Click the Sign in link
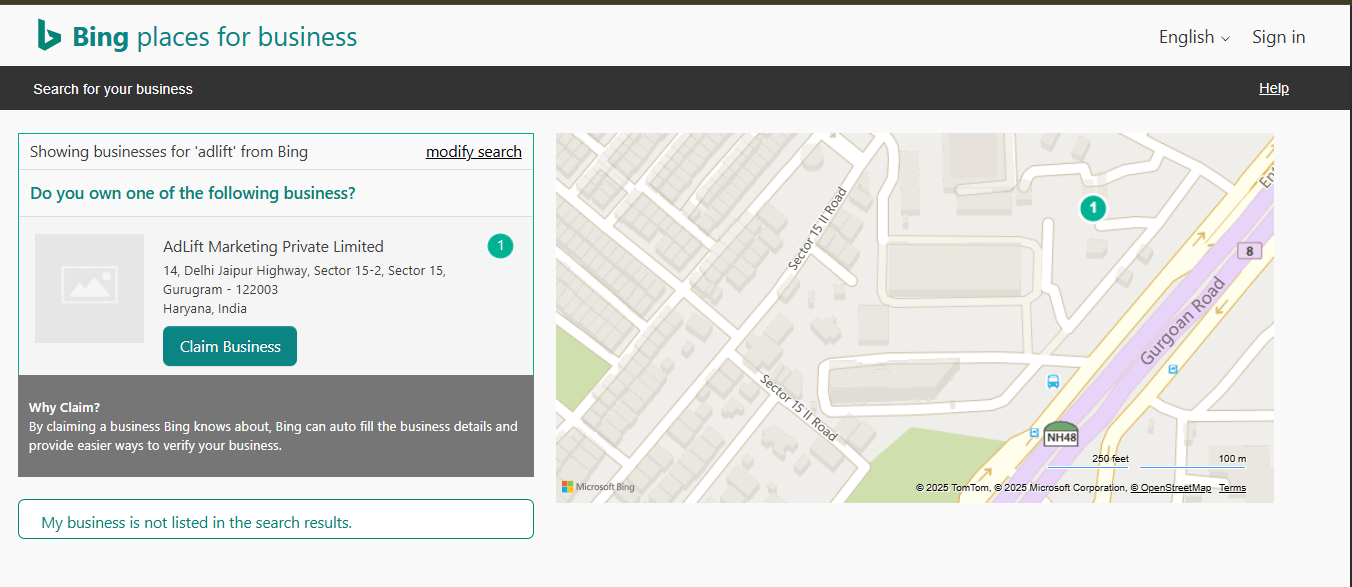This screenshot has height=587, width=1352. pyautogui.click(x=1278, y=37)
